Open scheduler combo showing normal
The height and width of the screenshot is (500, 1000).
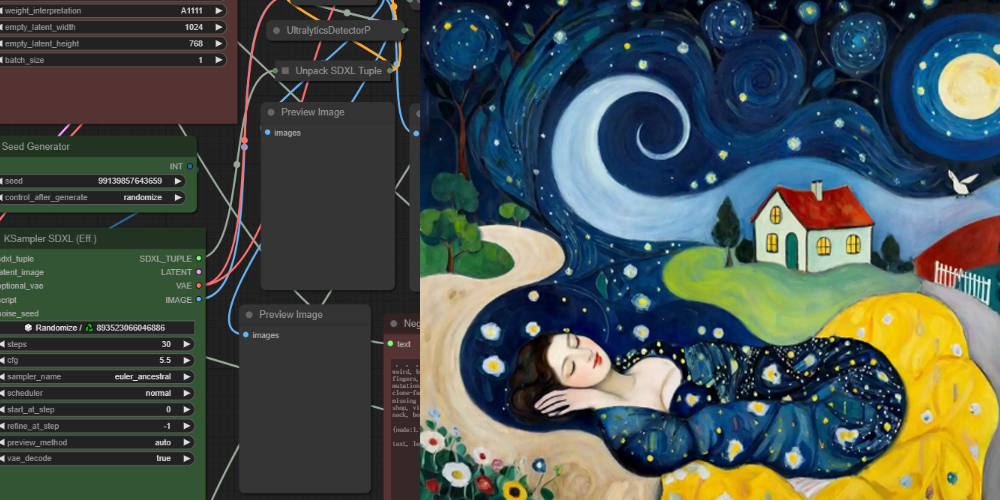(96, 393)
